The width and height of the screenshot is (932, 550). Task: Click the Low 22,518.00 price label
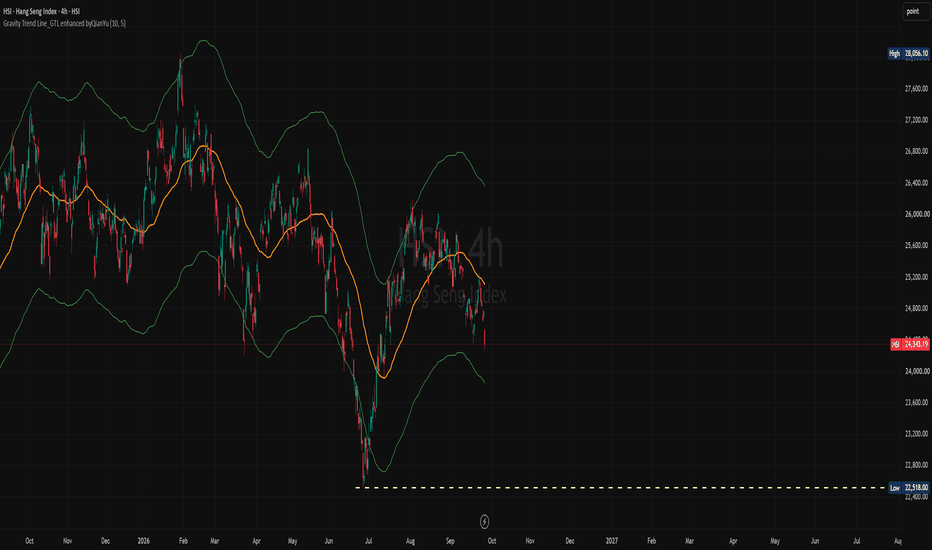909,488
